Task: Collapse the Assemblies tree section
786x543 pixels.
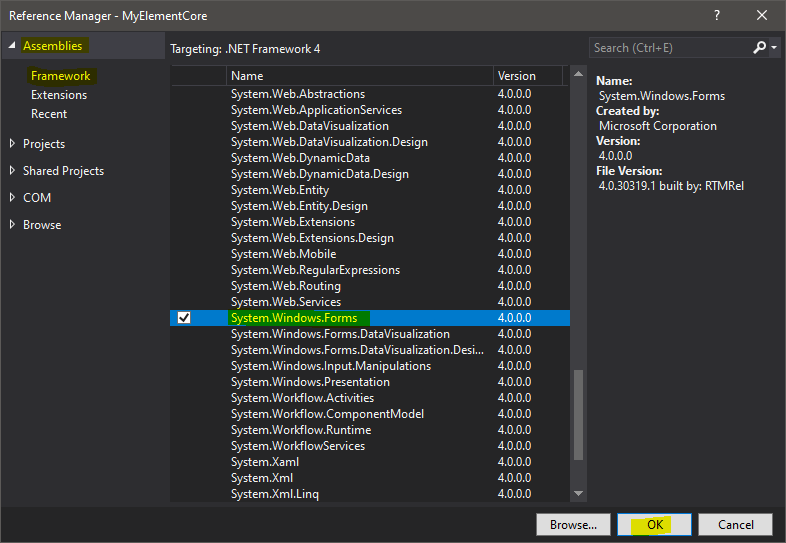Action: click(x=12, y=46)
